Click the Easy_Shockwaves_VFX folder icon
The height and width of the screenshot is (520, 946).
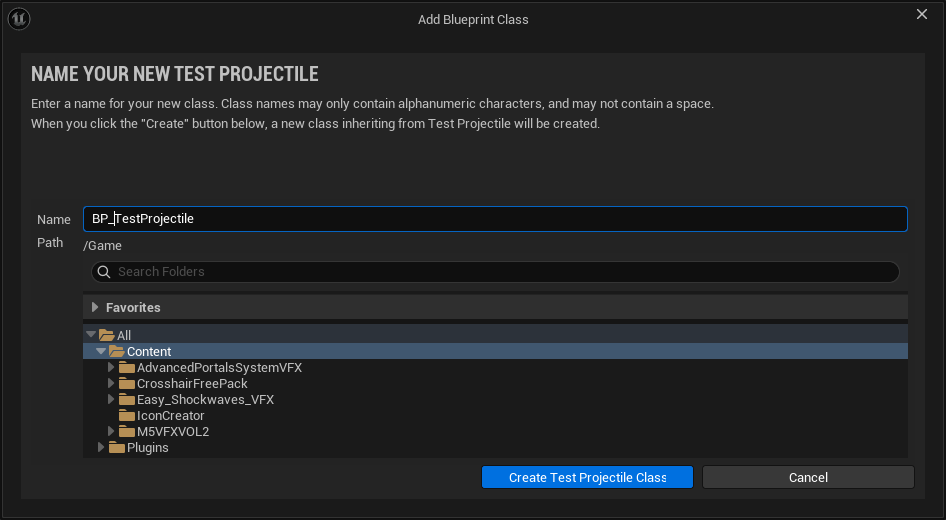pyautogui.click(x=127, y=400)
